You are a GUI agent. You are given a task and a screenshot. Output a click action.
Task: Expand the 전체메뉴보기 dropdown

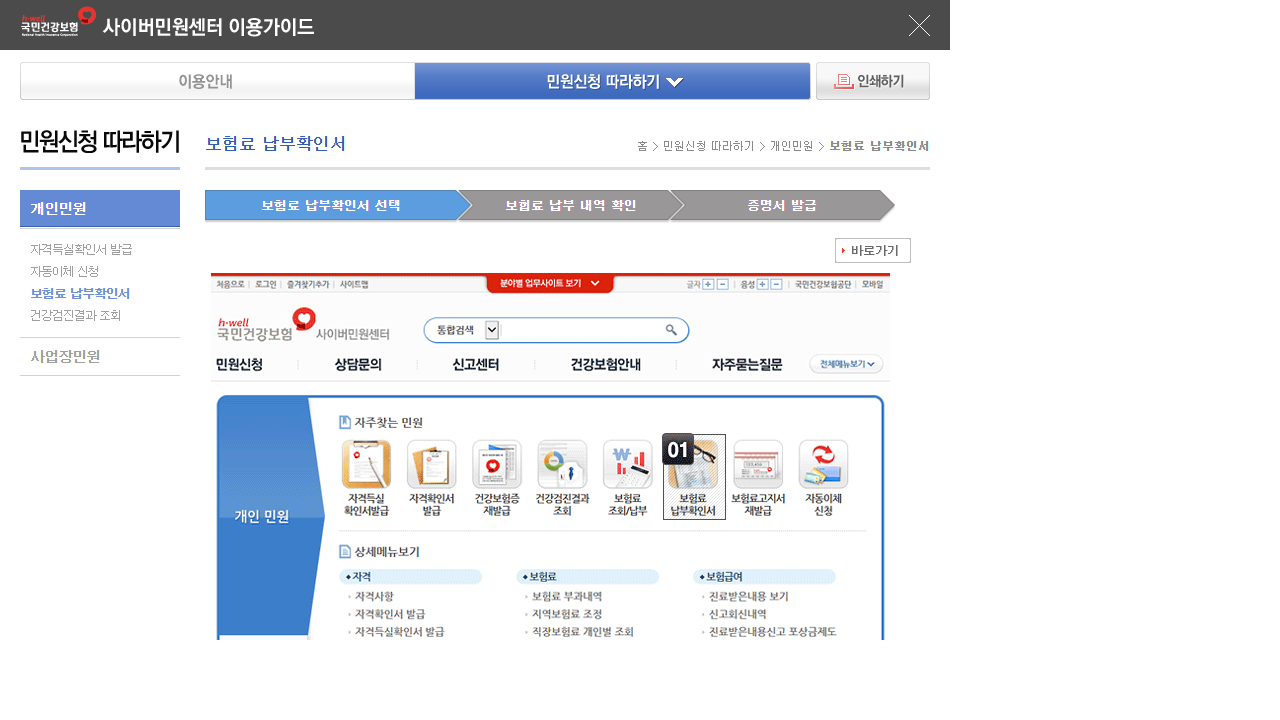(846, 365)
